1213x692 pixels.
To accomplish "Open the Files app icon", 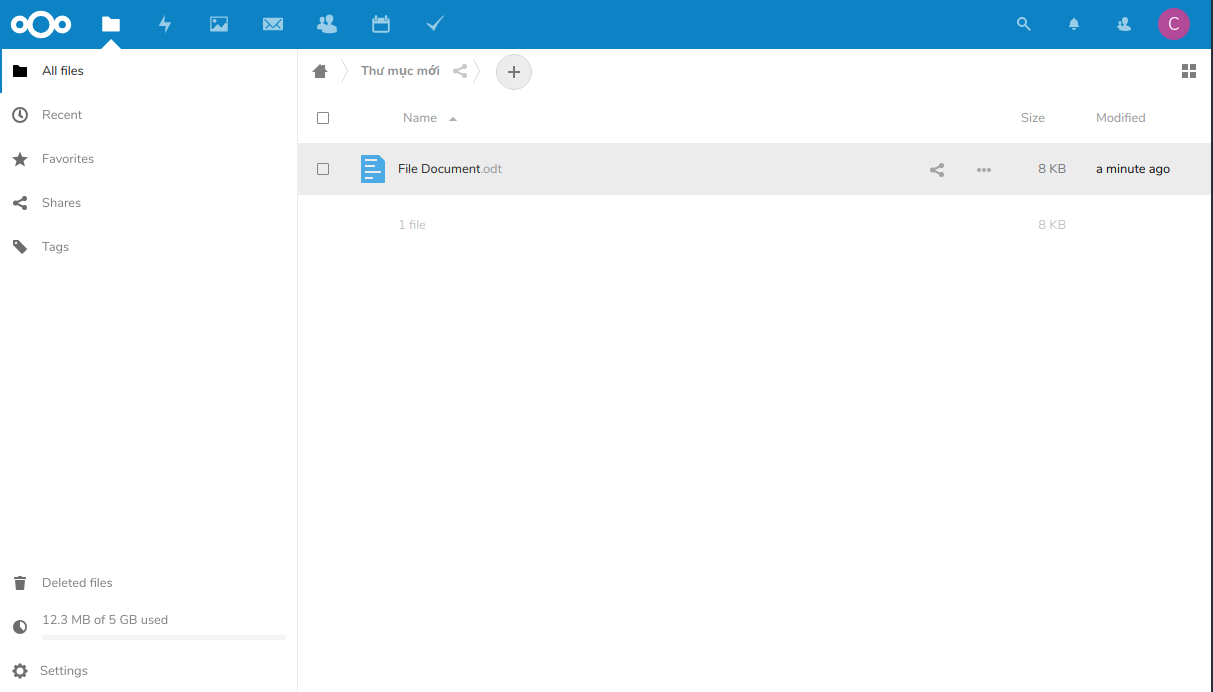I will (x=111, y=24).
